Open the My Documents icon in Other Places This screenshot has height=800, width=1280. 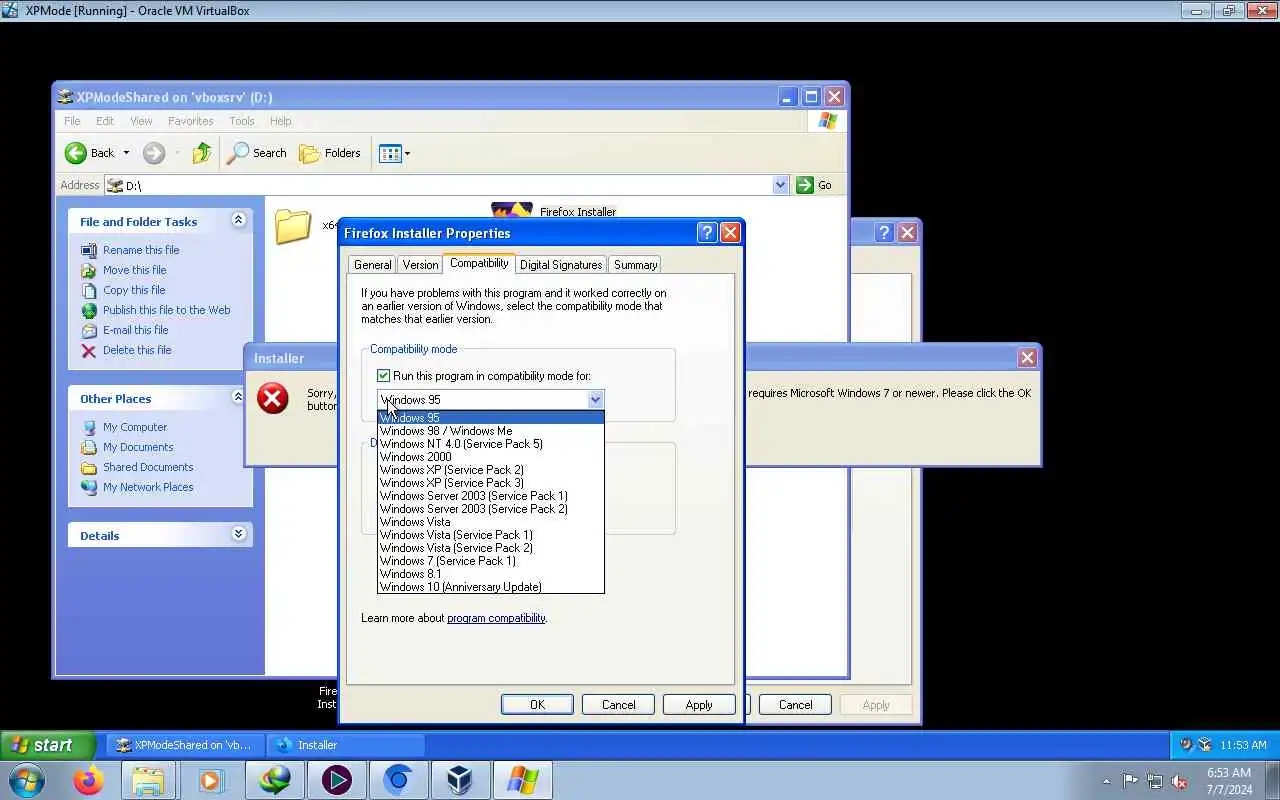[89, 447]
